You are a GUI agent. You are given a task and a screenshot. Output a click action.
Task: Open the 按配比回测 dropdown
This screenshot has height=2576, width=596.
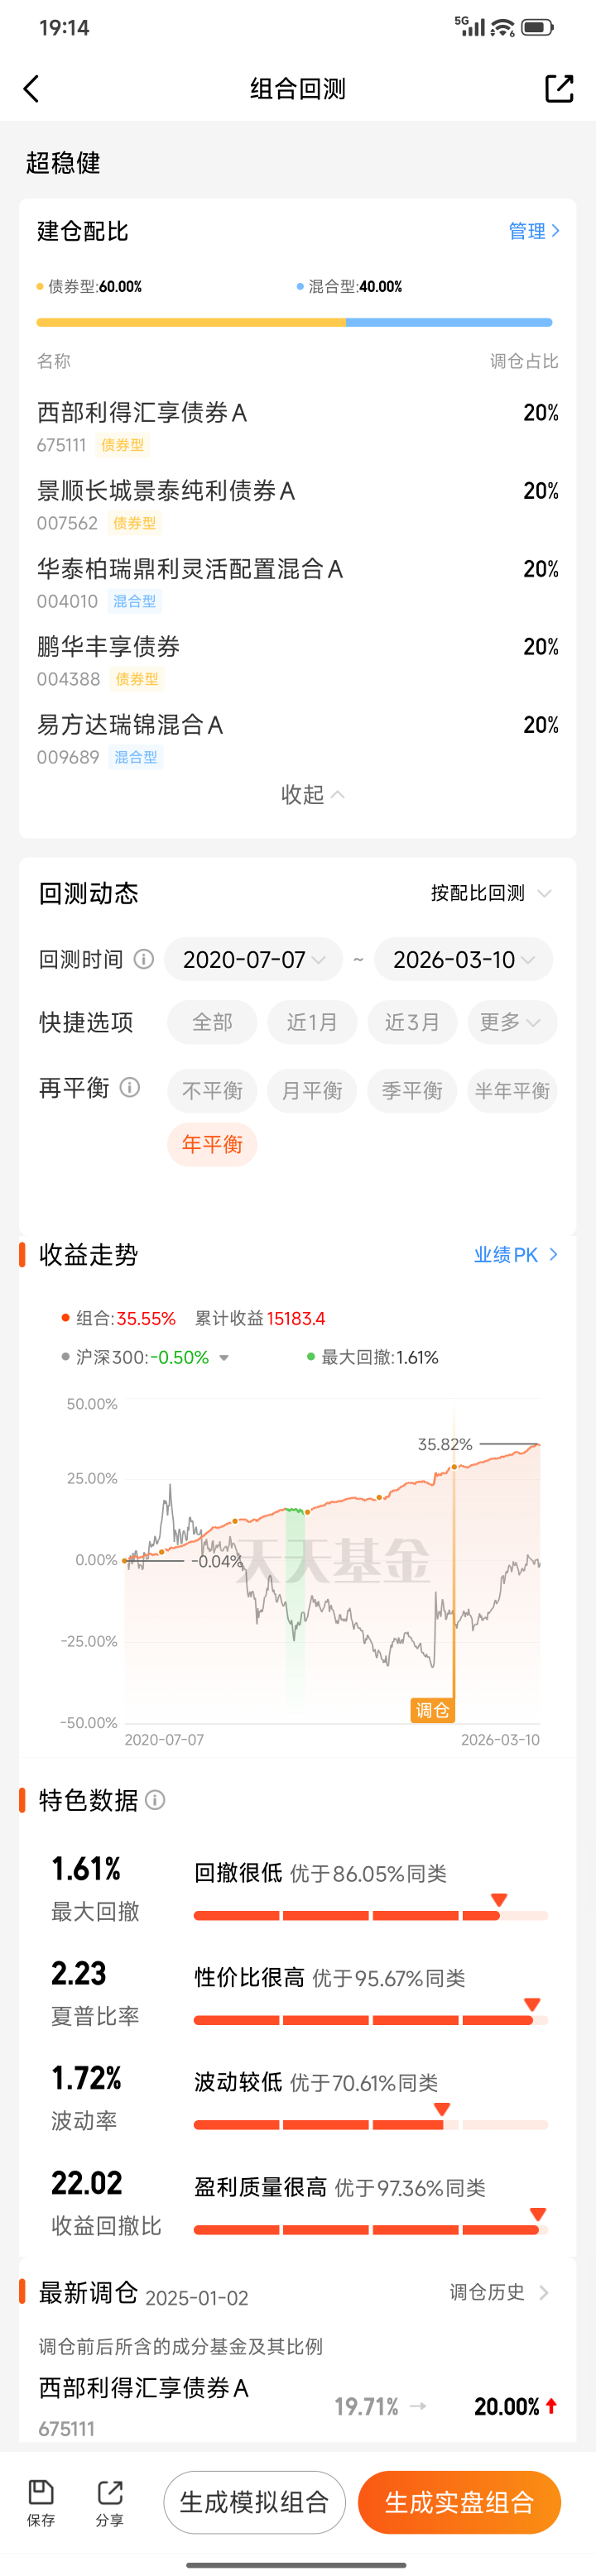490,893
